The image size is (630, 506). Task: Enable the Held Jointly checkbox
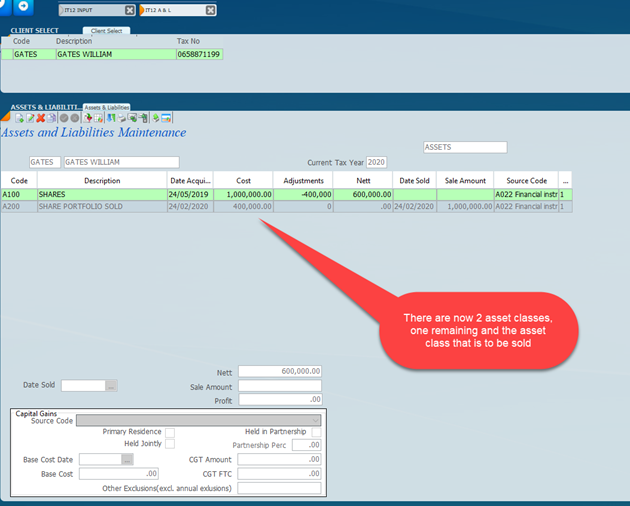(170, 444)
